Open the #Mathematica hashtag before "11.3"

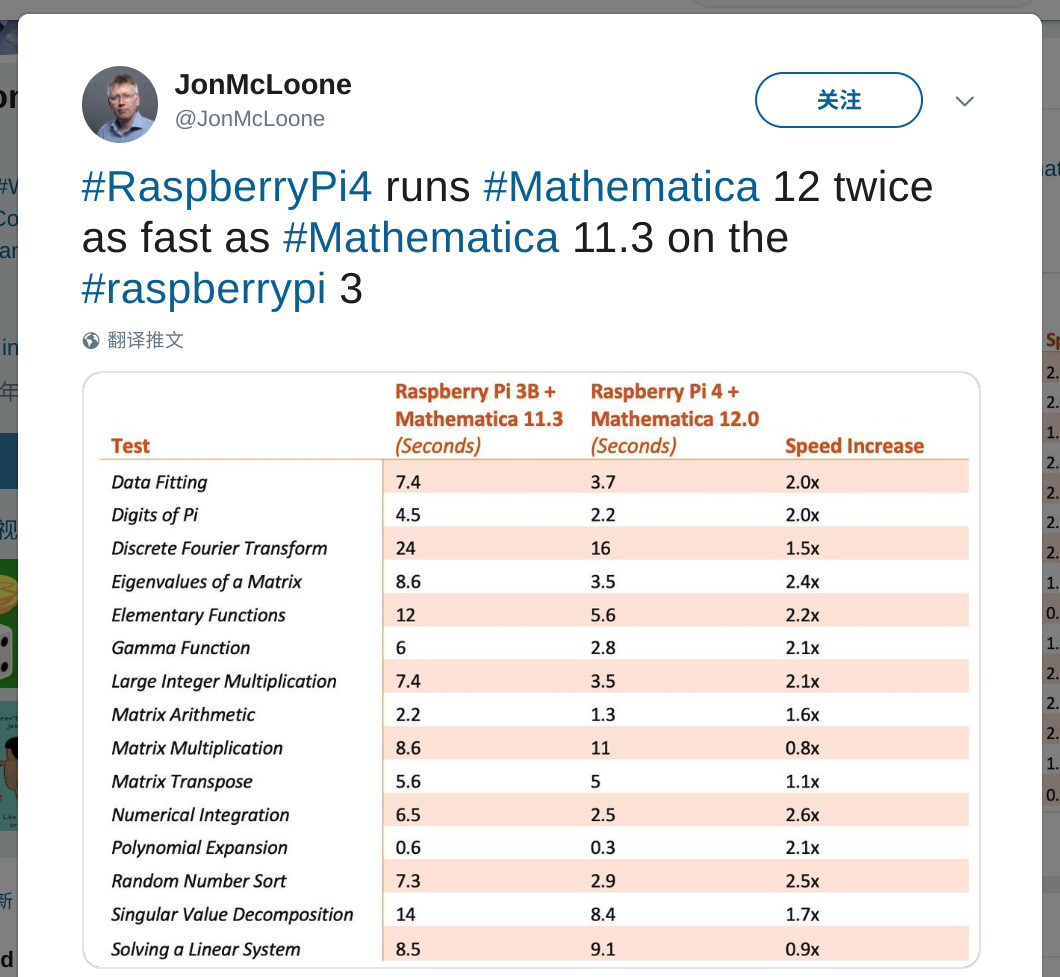tap(421, 238)
